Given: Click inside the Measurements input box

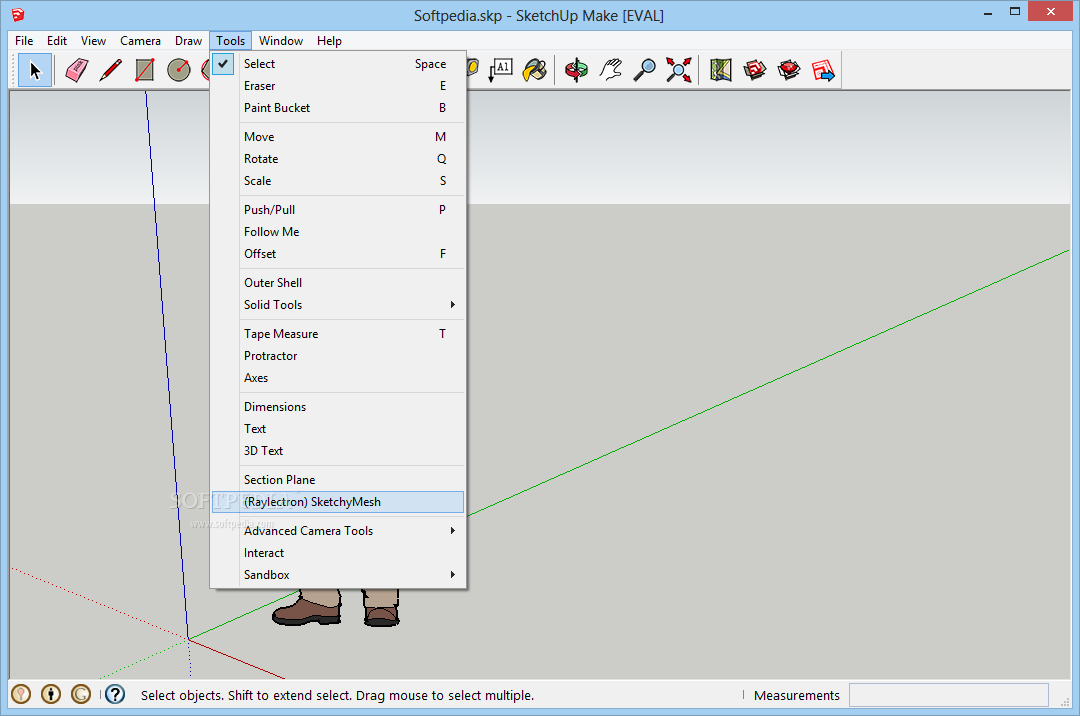Looking at the screenshot, I should tap(948, 695).
